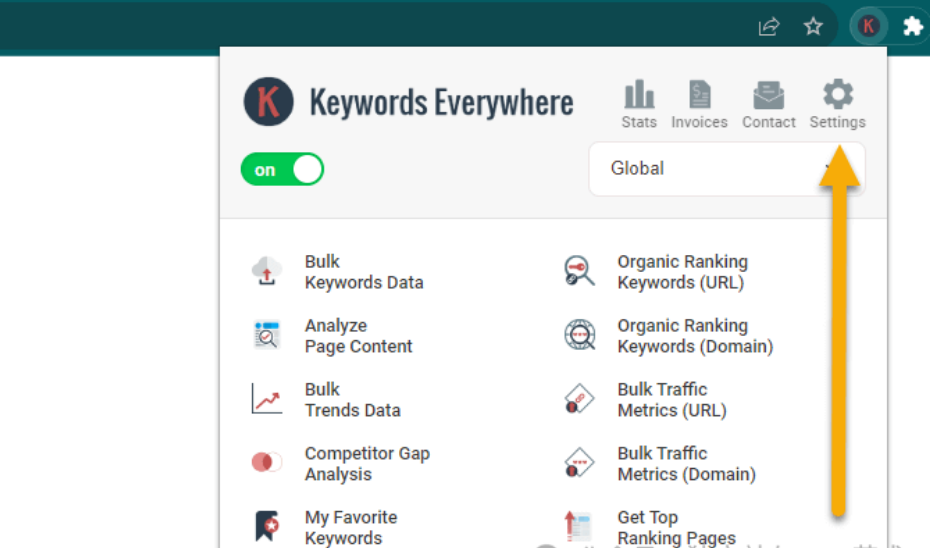Select Analyze Page Content
Viewport: 930px width, 548px height.
[x=358, y=336]
